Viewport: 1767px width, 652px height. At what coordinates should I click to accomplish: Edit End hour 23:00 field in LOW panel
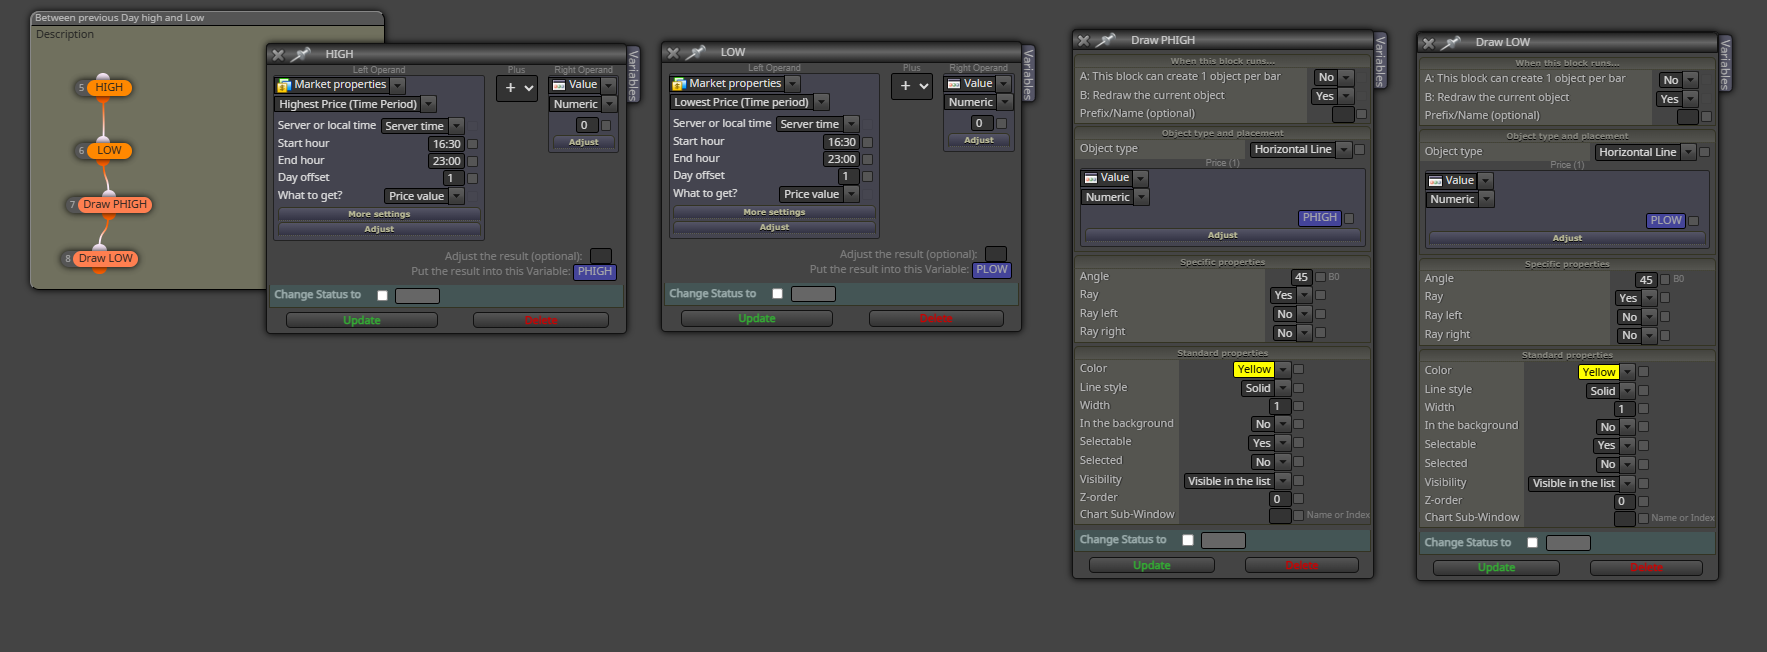841,159
